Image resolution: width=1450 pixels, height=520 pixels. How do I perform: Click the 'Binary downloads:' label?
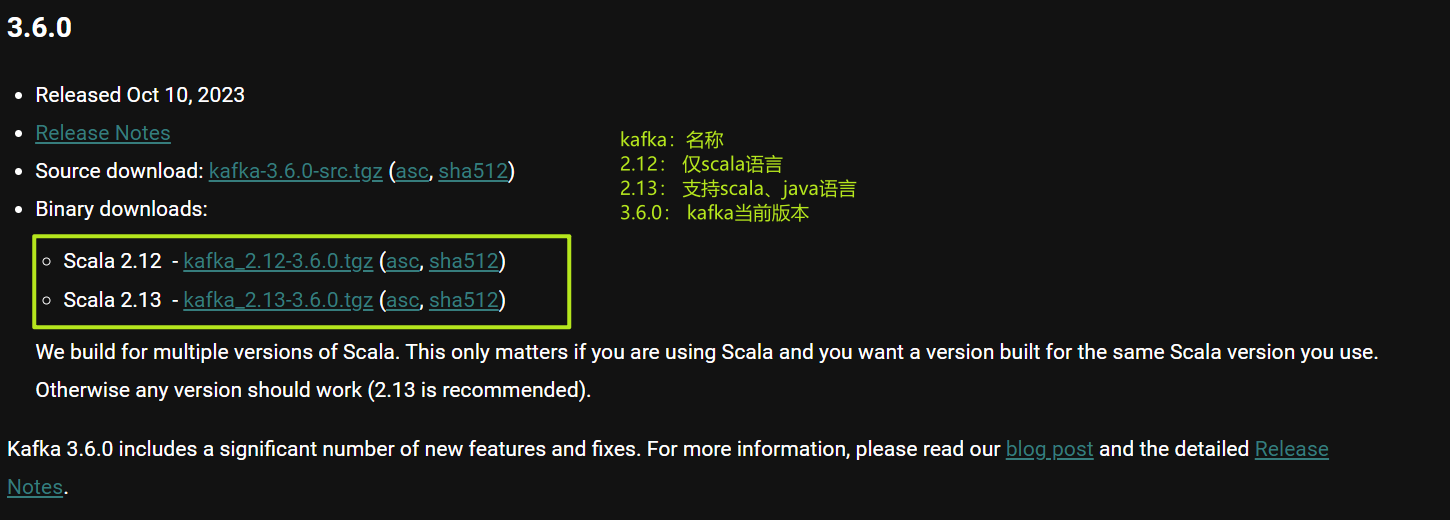[121, 209]
